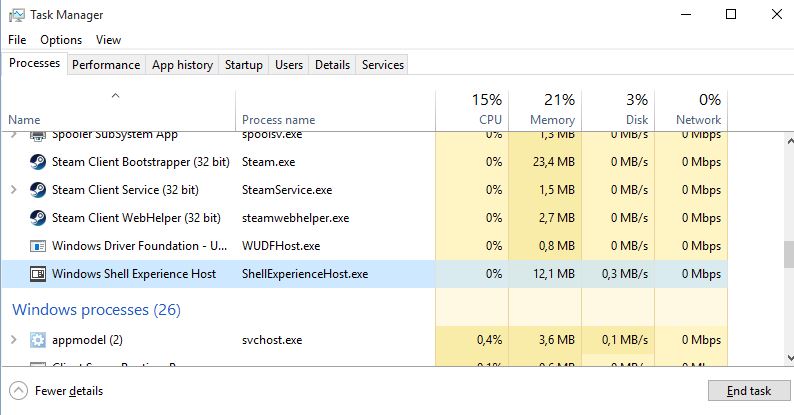The image size is (794, 415).
Task: Click the Fewer details circle arrow icon
Action: pos(19,391)
